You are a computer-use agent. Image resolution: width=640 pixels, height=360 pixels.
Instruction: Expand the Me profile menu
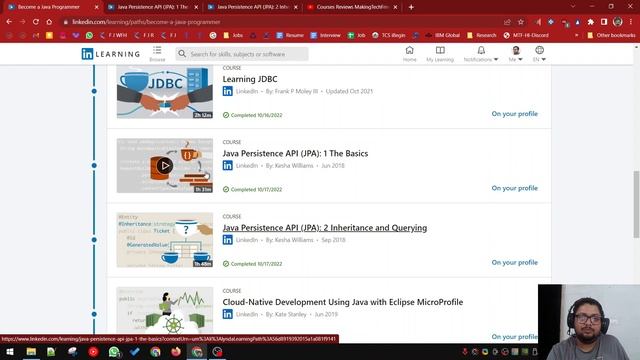tap(516, 53)
